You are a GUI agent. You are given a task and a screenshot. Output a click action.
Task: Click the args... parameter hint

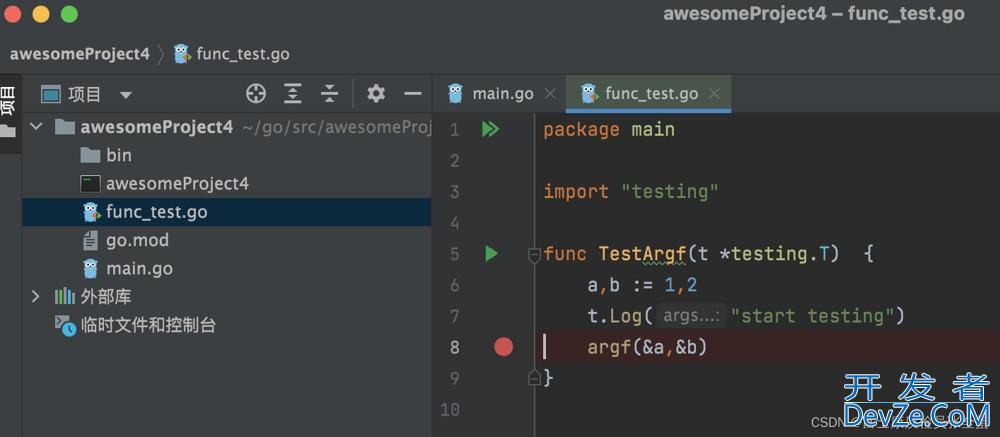coord(691,316)
